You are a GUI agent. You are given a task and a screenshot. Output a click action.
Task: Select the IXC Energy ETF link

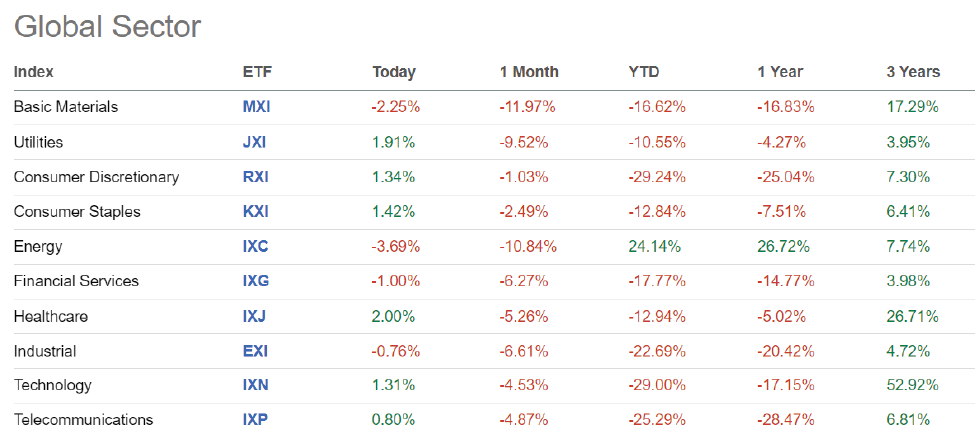tap(255, 246)
